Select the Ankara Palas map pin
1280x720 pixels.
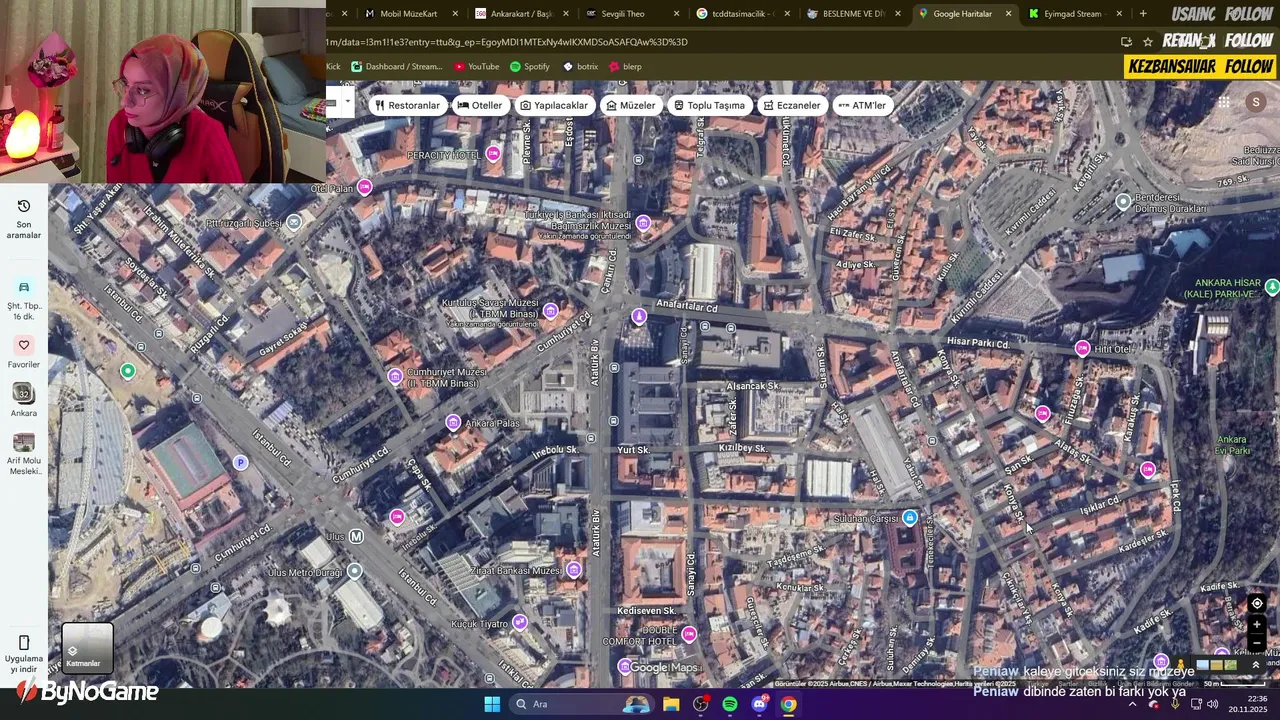(x=453, y=423)
